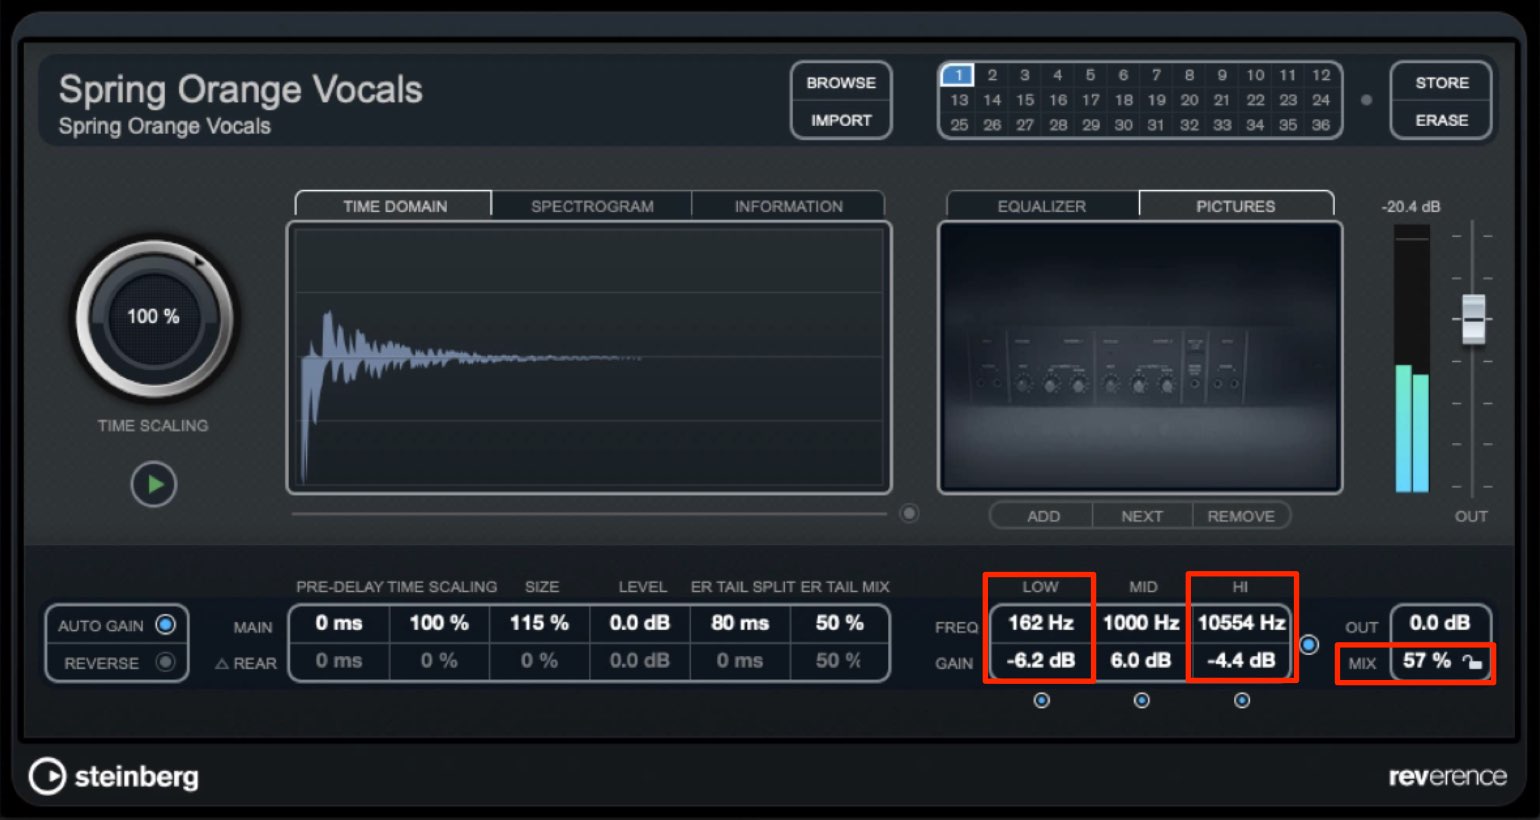This screenshot has width=1540, height=820.
Task: Click Next to show the next picture
Action: point(1142,516)
